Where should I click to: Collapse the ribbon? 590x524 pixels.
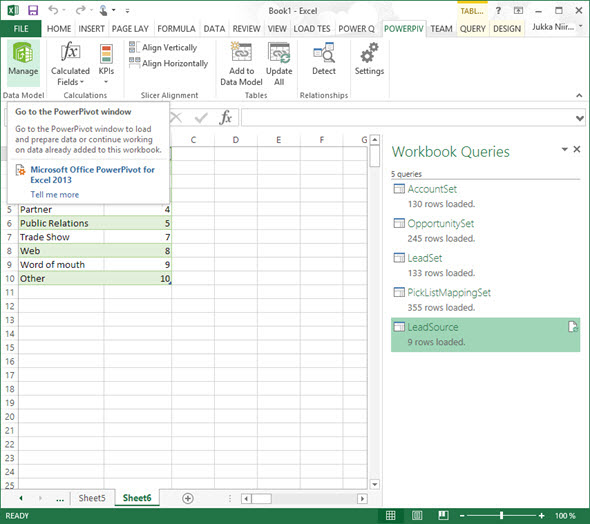coord(579,96)
